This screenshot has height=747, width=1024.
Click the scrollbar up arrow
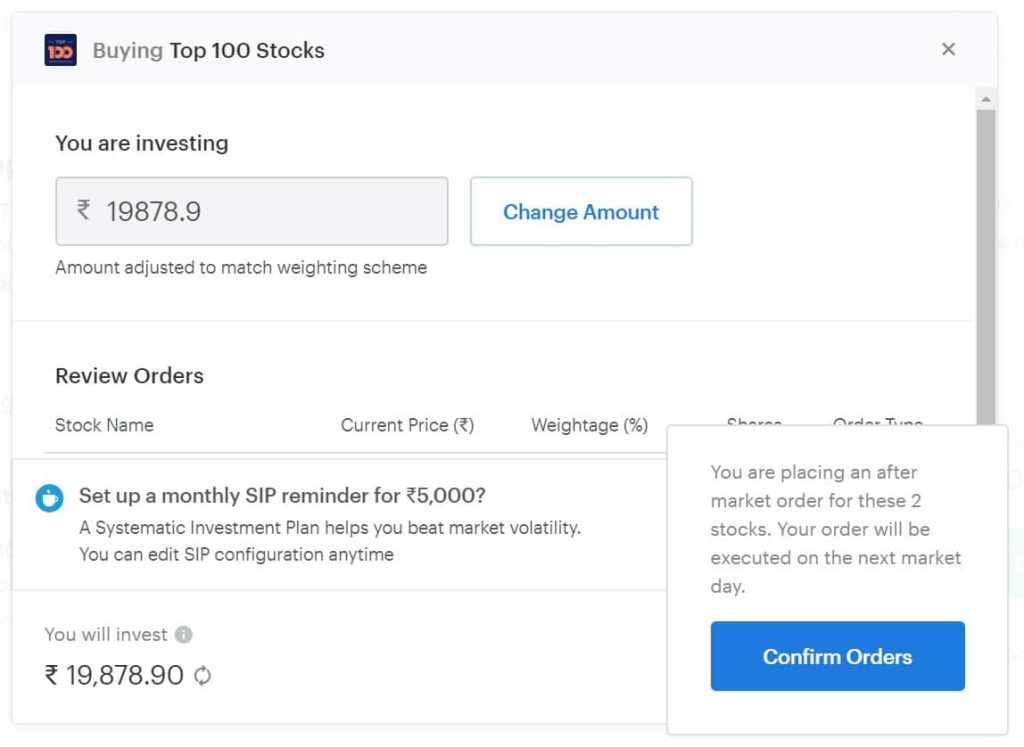pos(985,99)
